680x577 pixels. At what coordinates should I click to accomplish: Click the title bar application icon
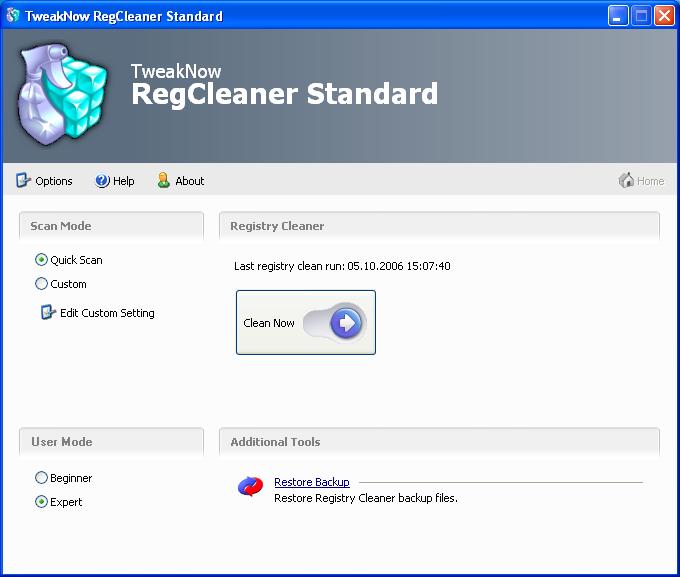click(x=13, y=16)
